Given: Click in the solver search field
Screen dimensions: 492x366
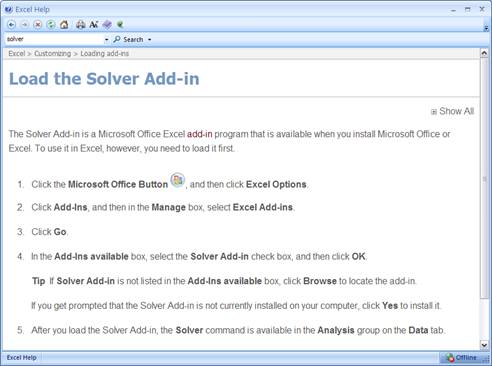Looking at the screenshot, I should tap(54, 39).
